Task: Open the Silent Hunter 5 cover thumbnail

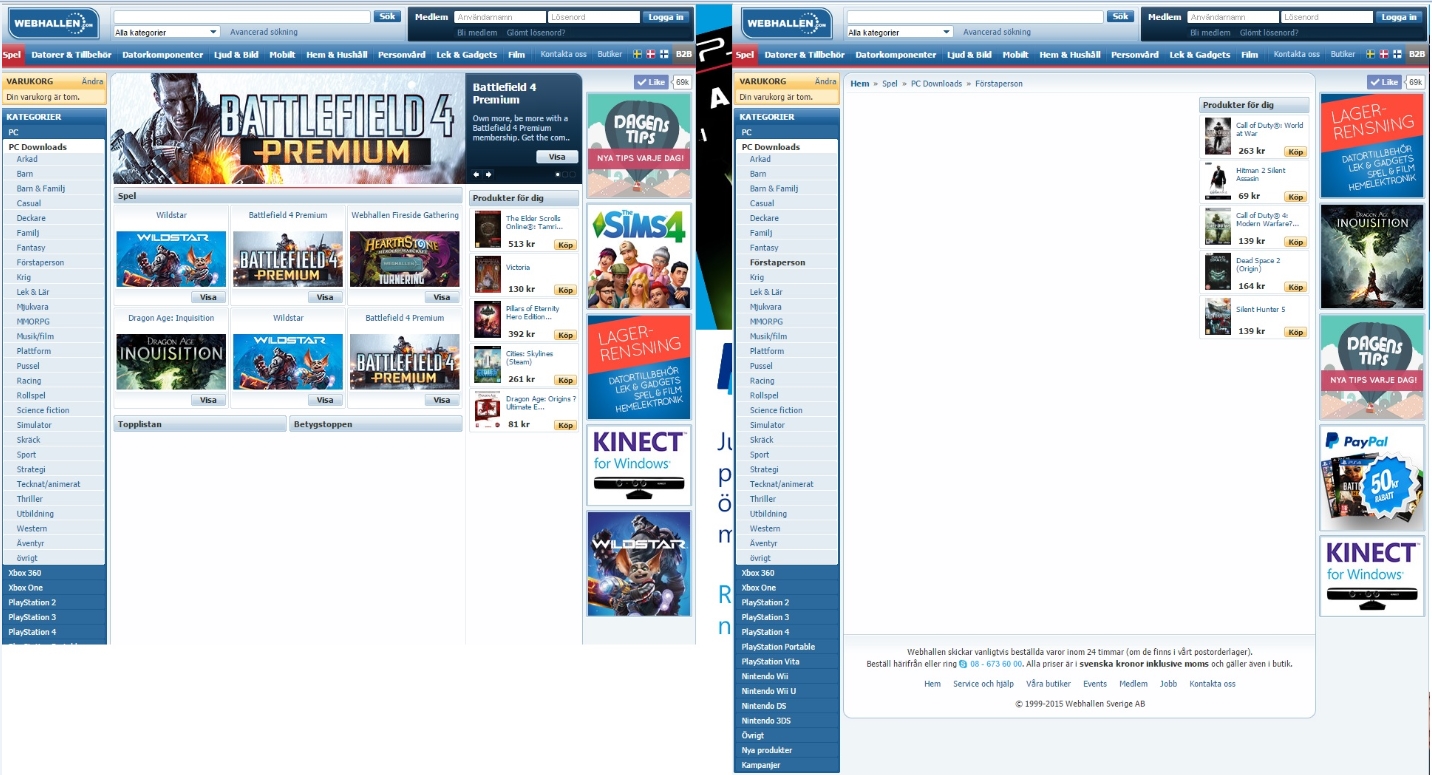Action: pos(1217,316)
